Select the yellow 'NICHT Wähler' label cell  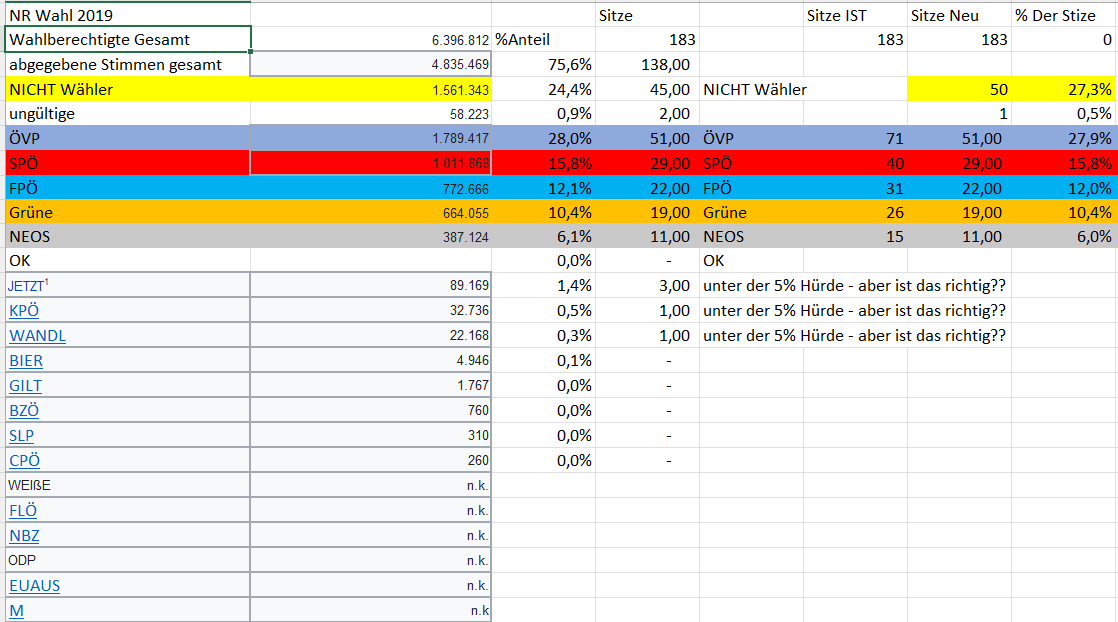[x=128, y=89]
